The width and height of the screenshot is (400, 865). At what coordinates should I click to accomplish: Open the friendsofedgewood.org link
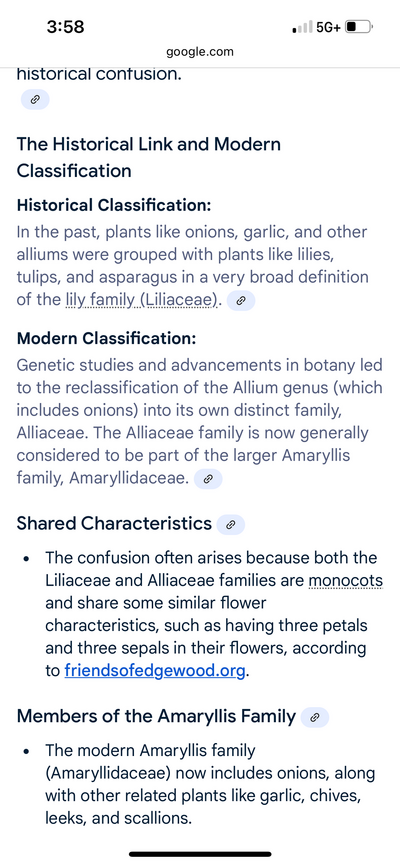click(154, 671)
